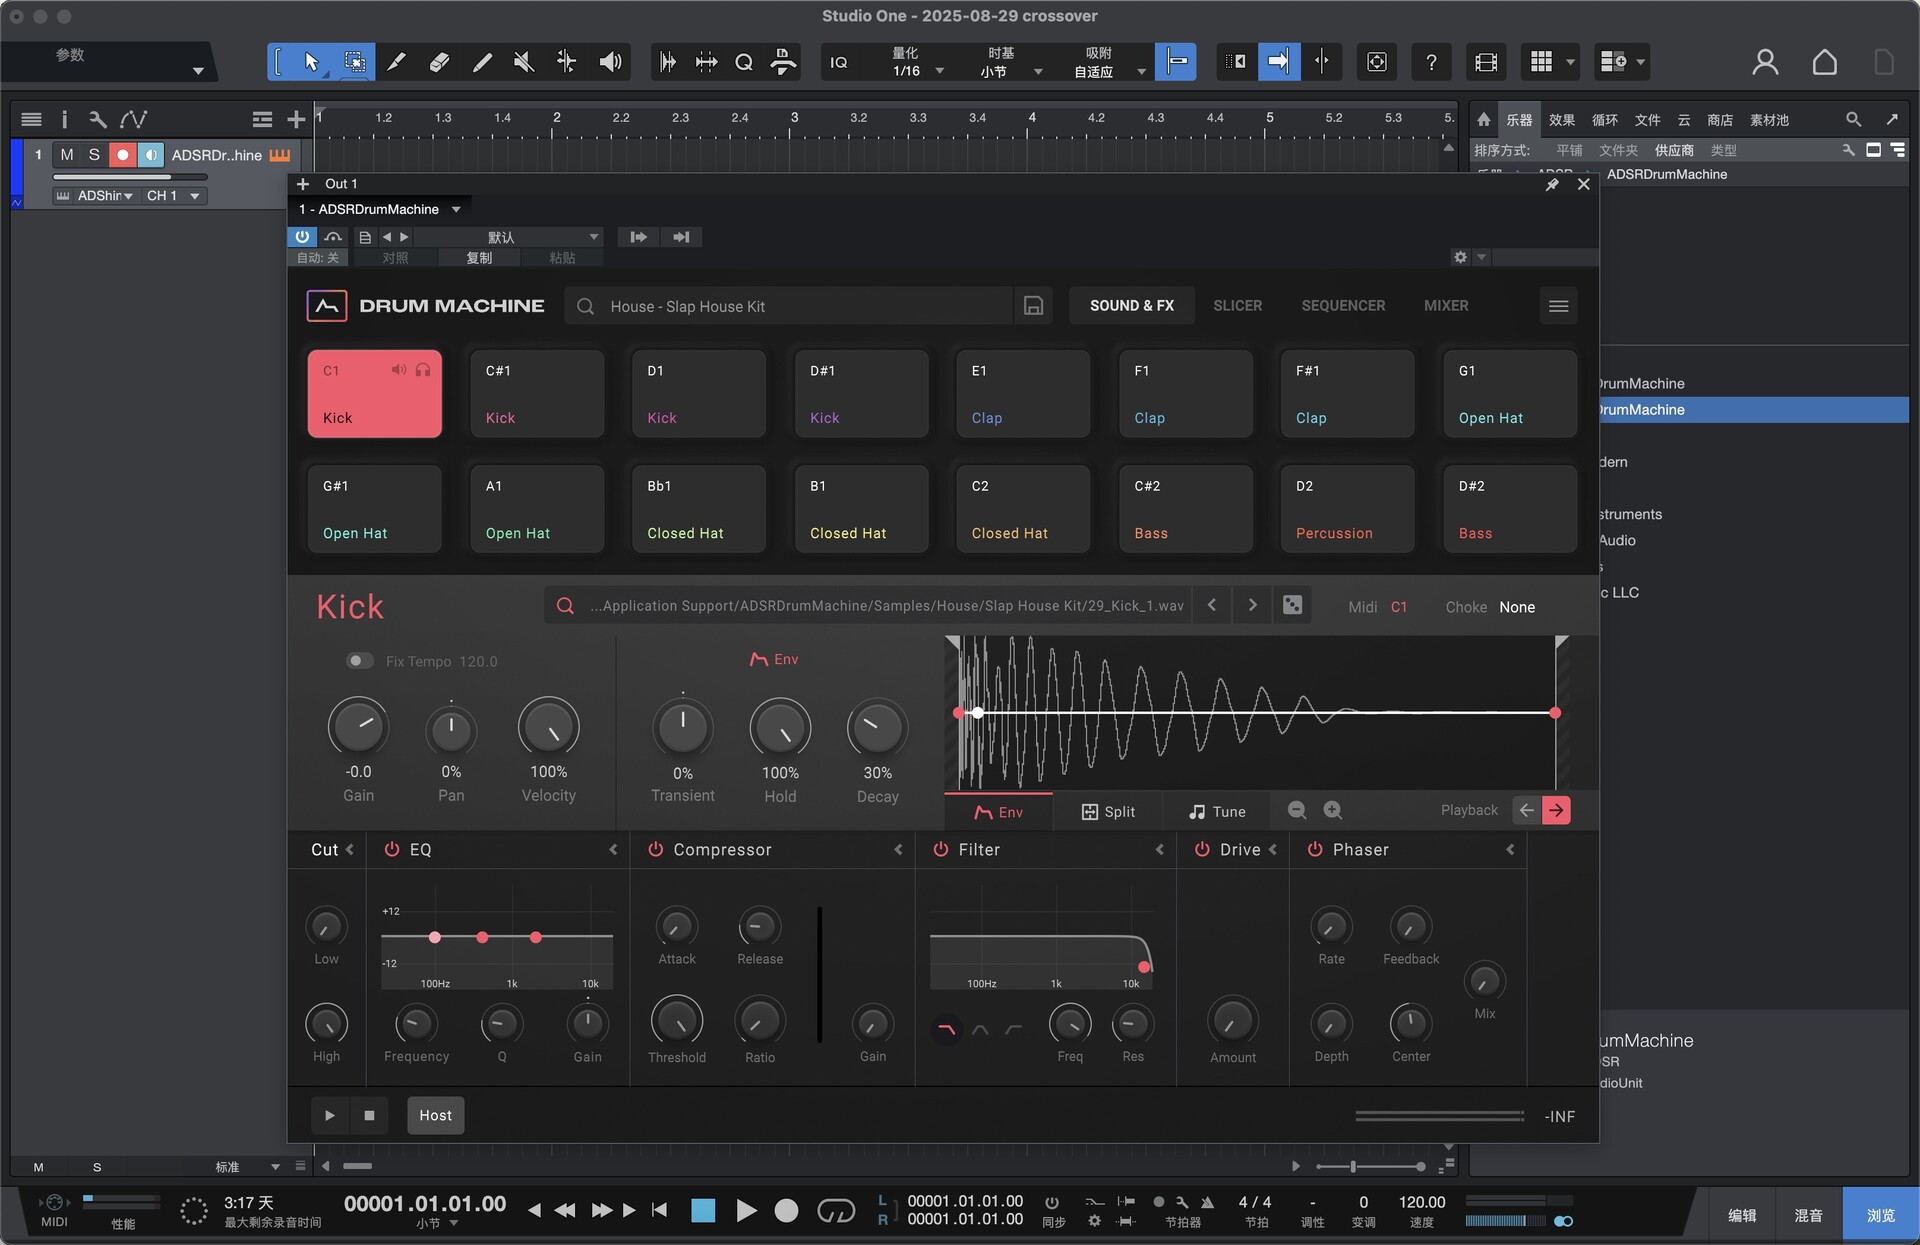
Task: Open the browser effects tab
Action: (x=1561, y=120)
